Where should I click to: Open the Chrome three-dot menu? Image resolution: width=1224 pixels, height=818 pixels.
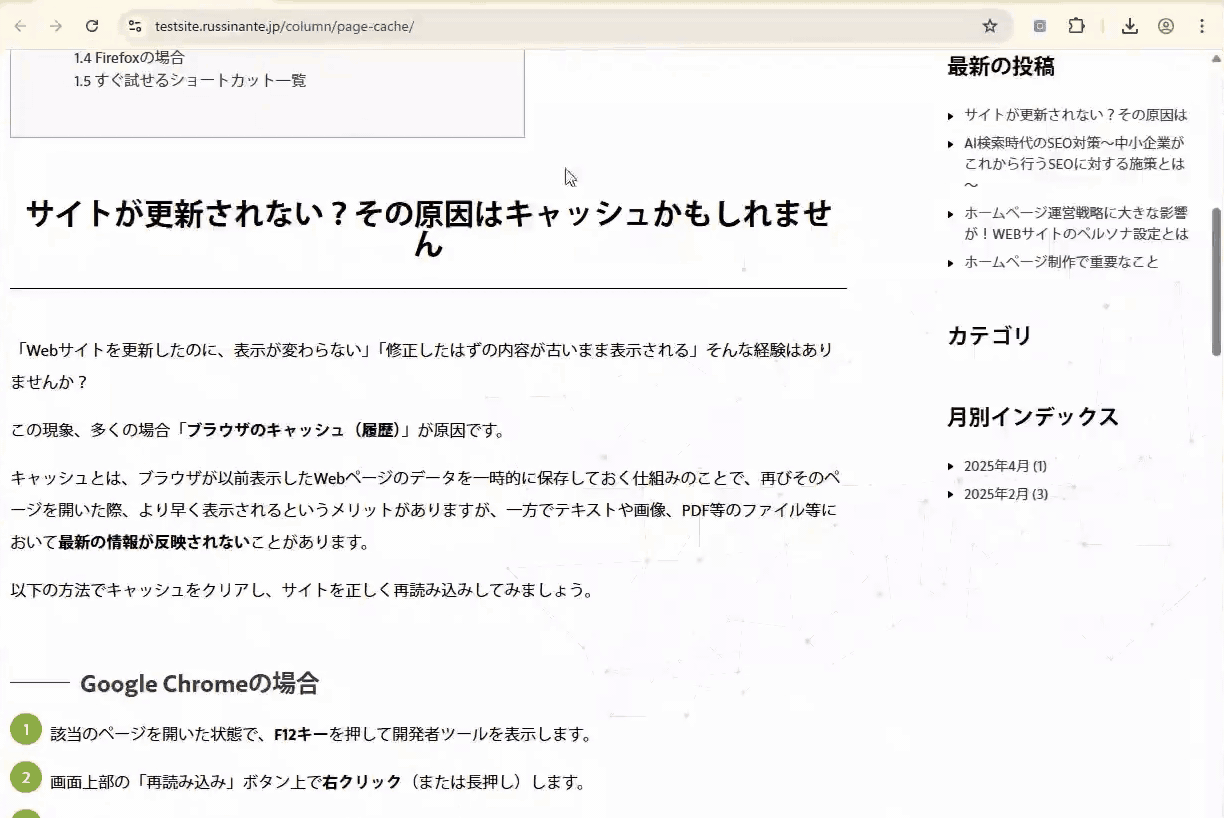1201,26
